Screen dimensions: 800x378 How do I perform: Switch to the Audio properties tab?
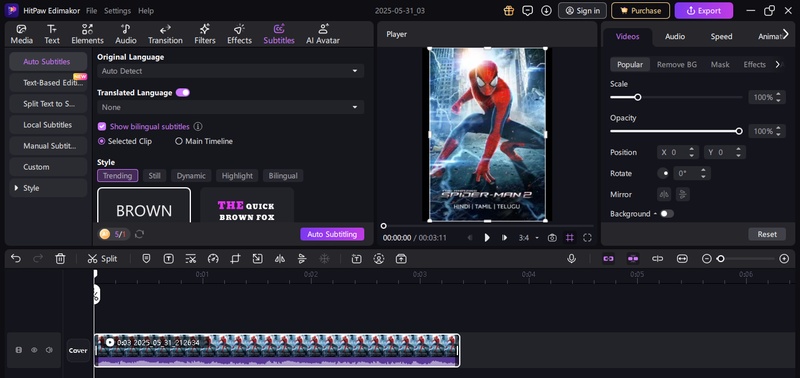point(674,37)
